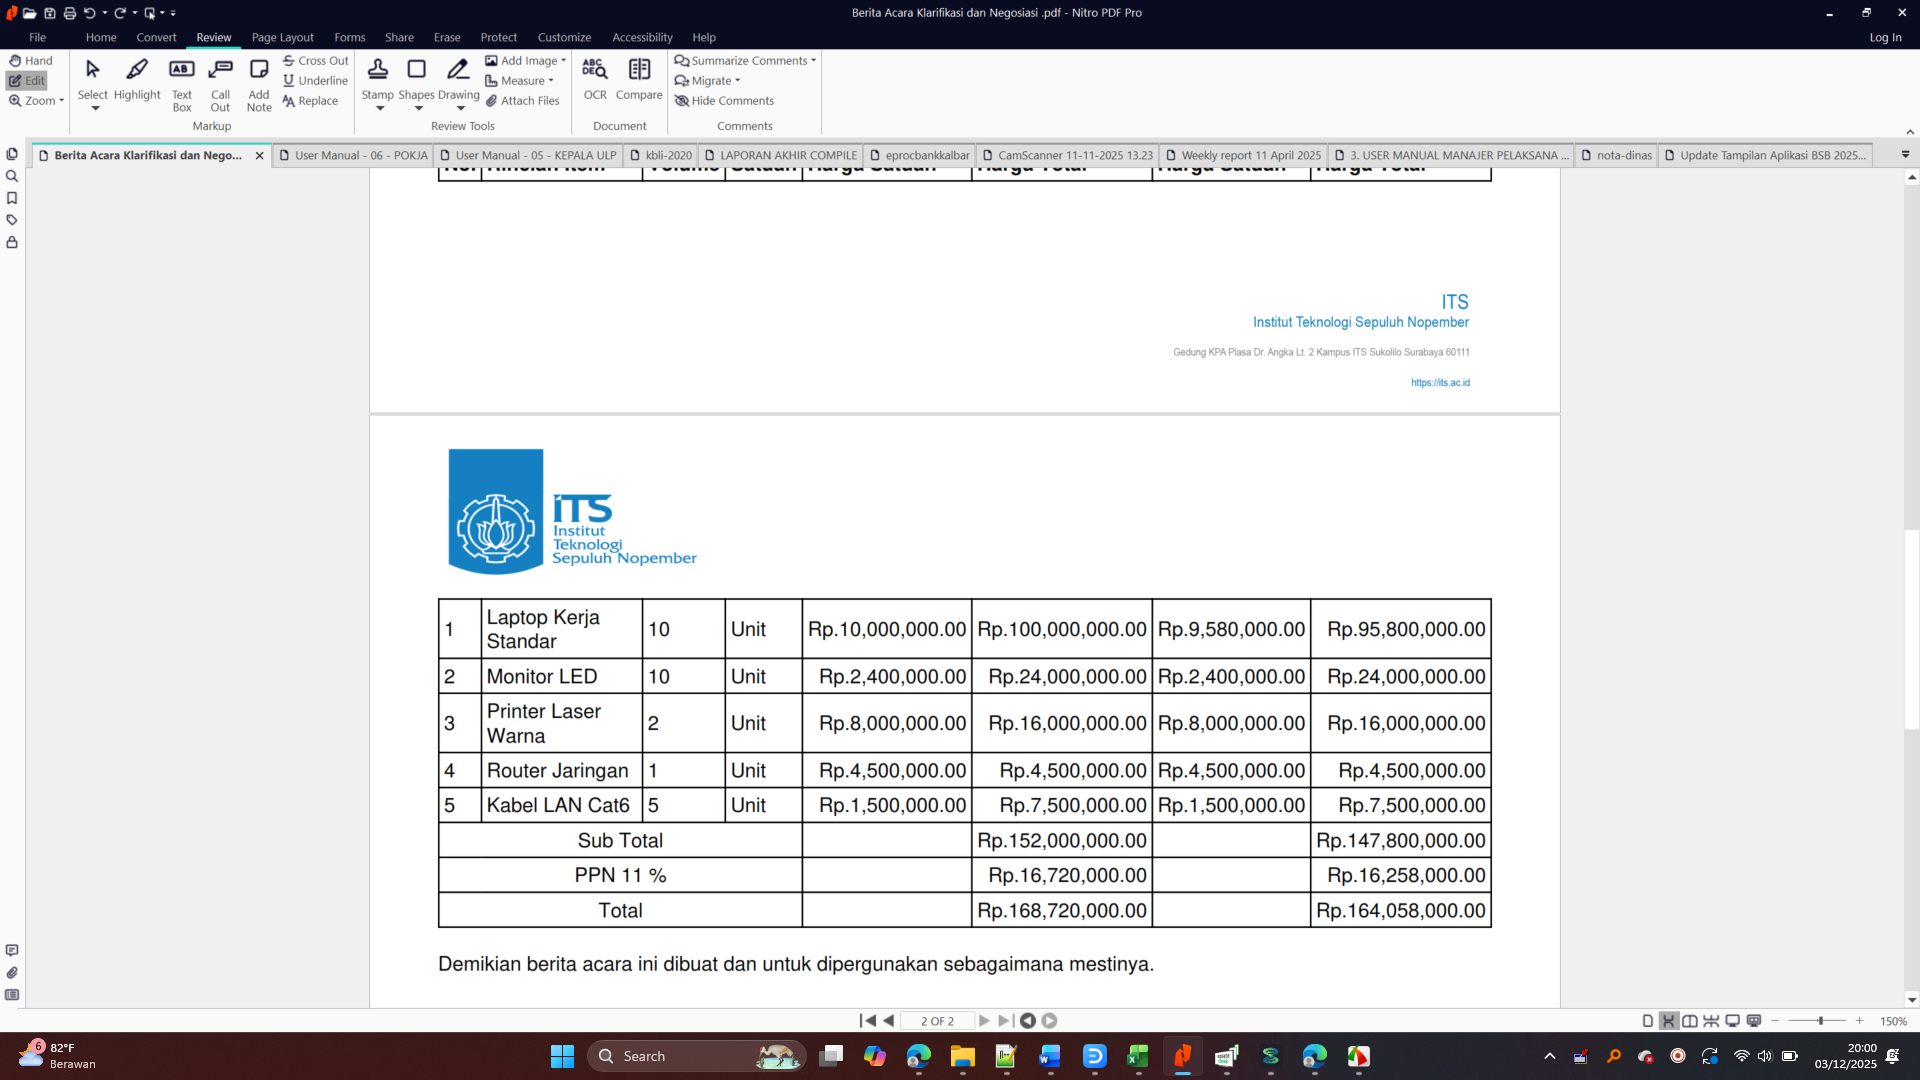This screenshot has width=1920, height=1080.
Task: Click the Text Box tool
Action: tap(181, 84)
